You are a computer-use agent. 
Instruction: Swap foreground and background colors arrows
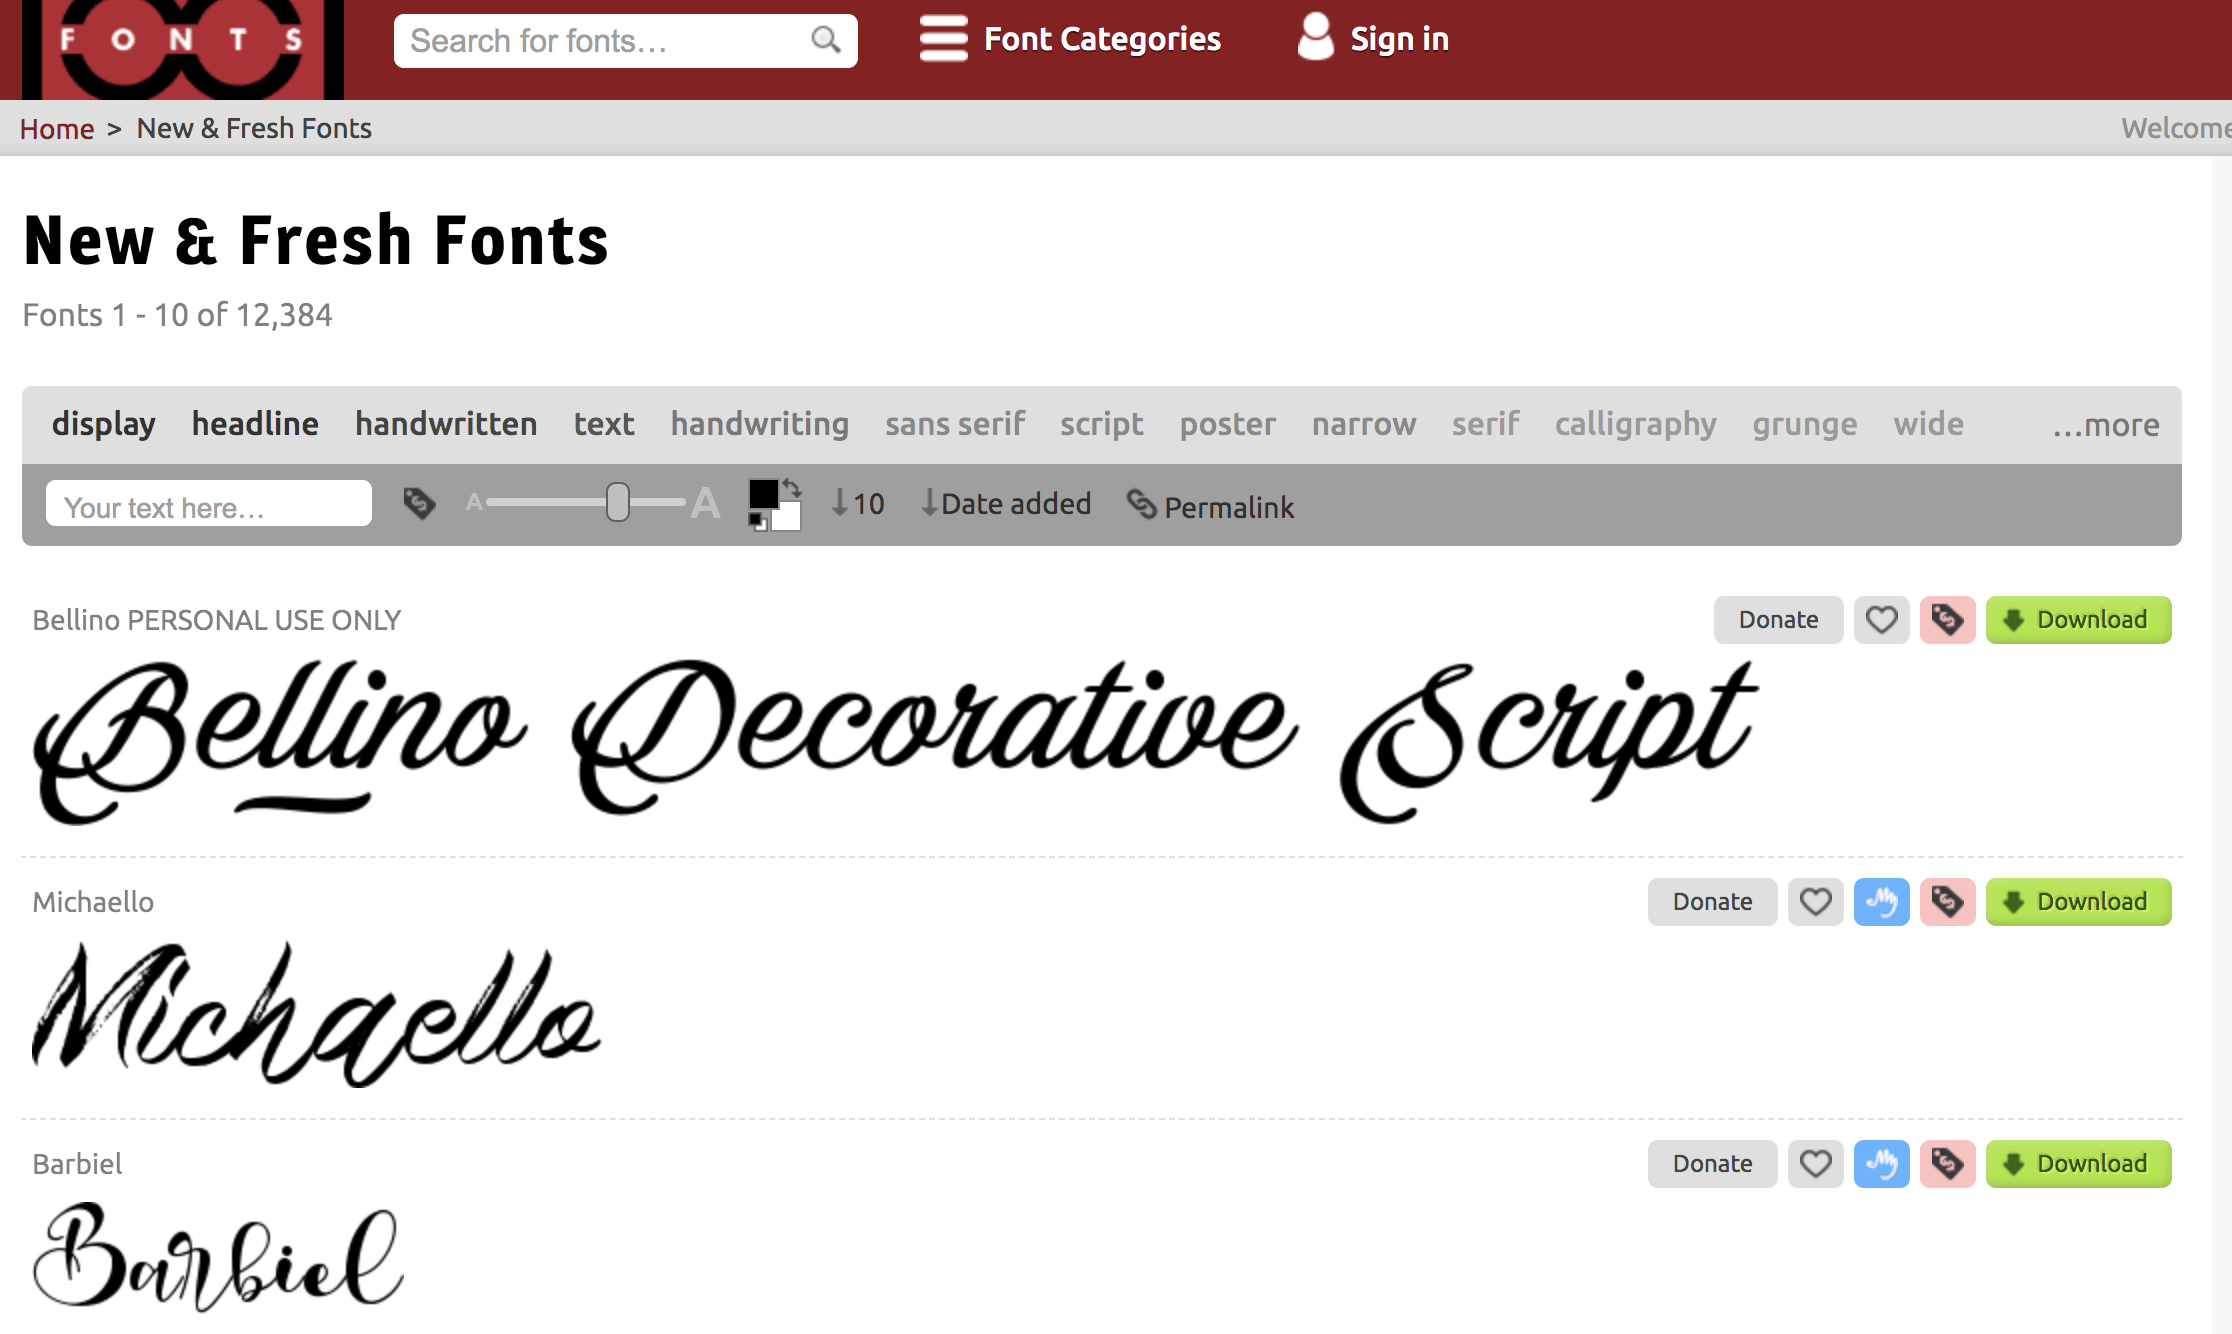click(792, 488)
